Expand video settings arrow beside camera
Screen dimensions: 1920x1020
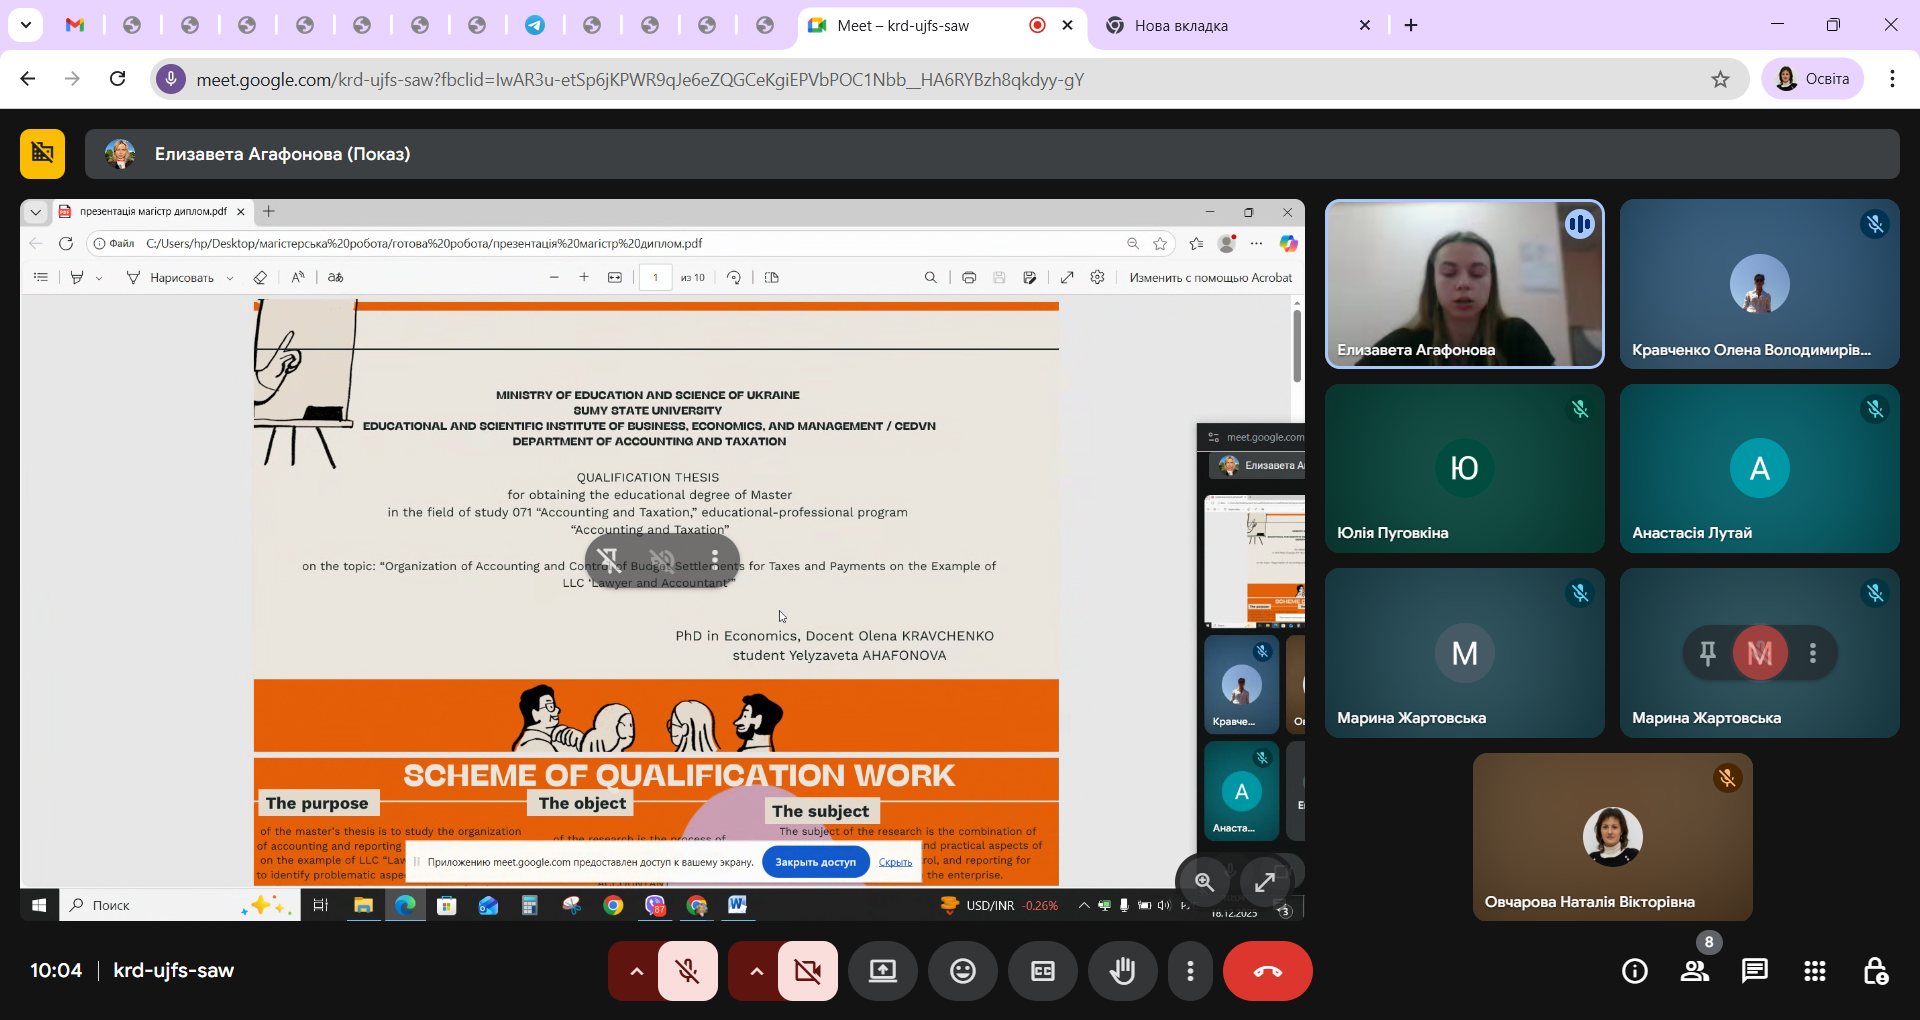(756, 971)
